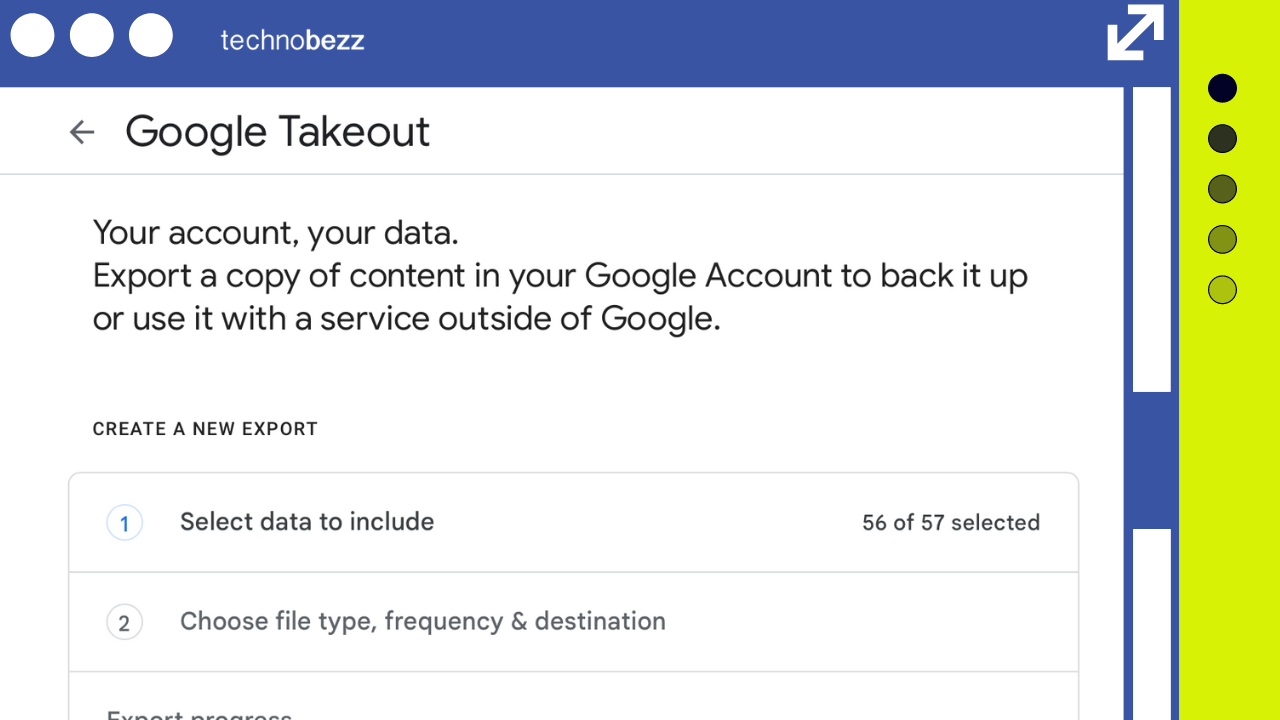Click the technobezz logo text
The image size is (1280, 720).
click(x=292, y=40)
